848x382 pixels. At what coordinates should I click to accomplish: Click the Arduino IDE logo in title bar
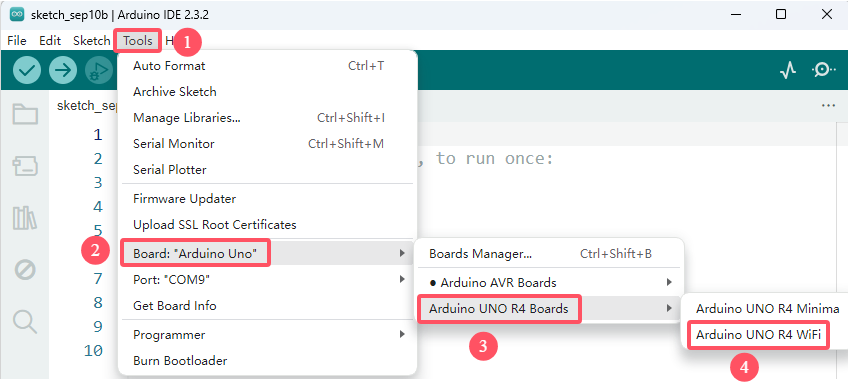click(x=17, y=15)
